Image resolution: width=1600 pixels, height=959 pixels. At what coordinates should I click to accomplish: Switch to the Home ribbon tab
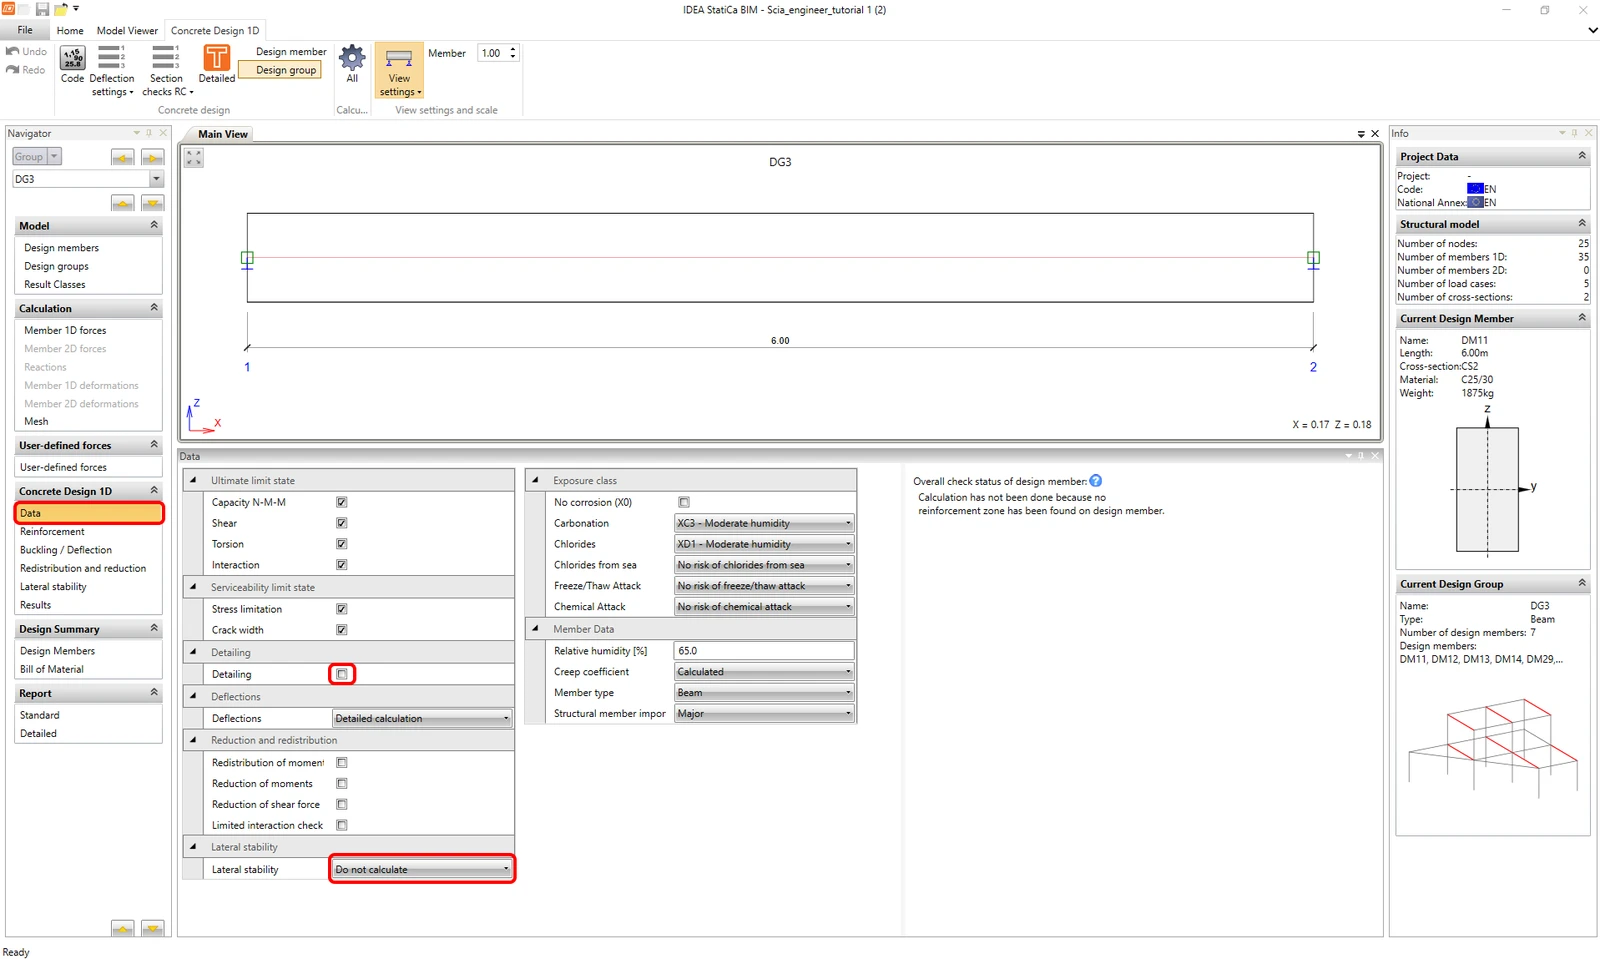70,31
